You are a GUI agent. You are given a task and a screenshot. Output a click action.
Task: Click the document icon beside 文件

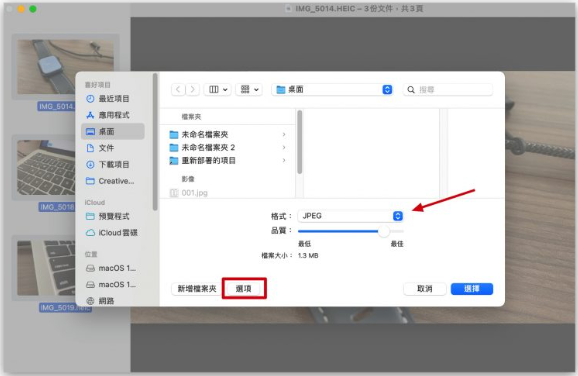90,148
